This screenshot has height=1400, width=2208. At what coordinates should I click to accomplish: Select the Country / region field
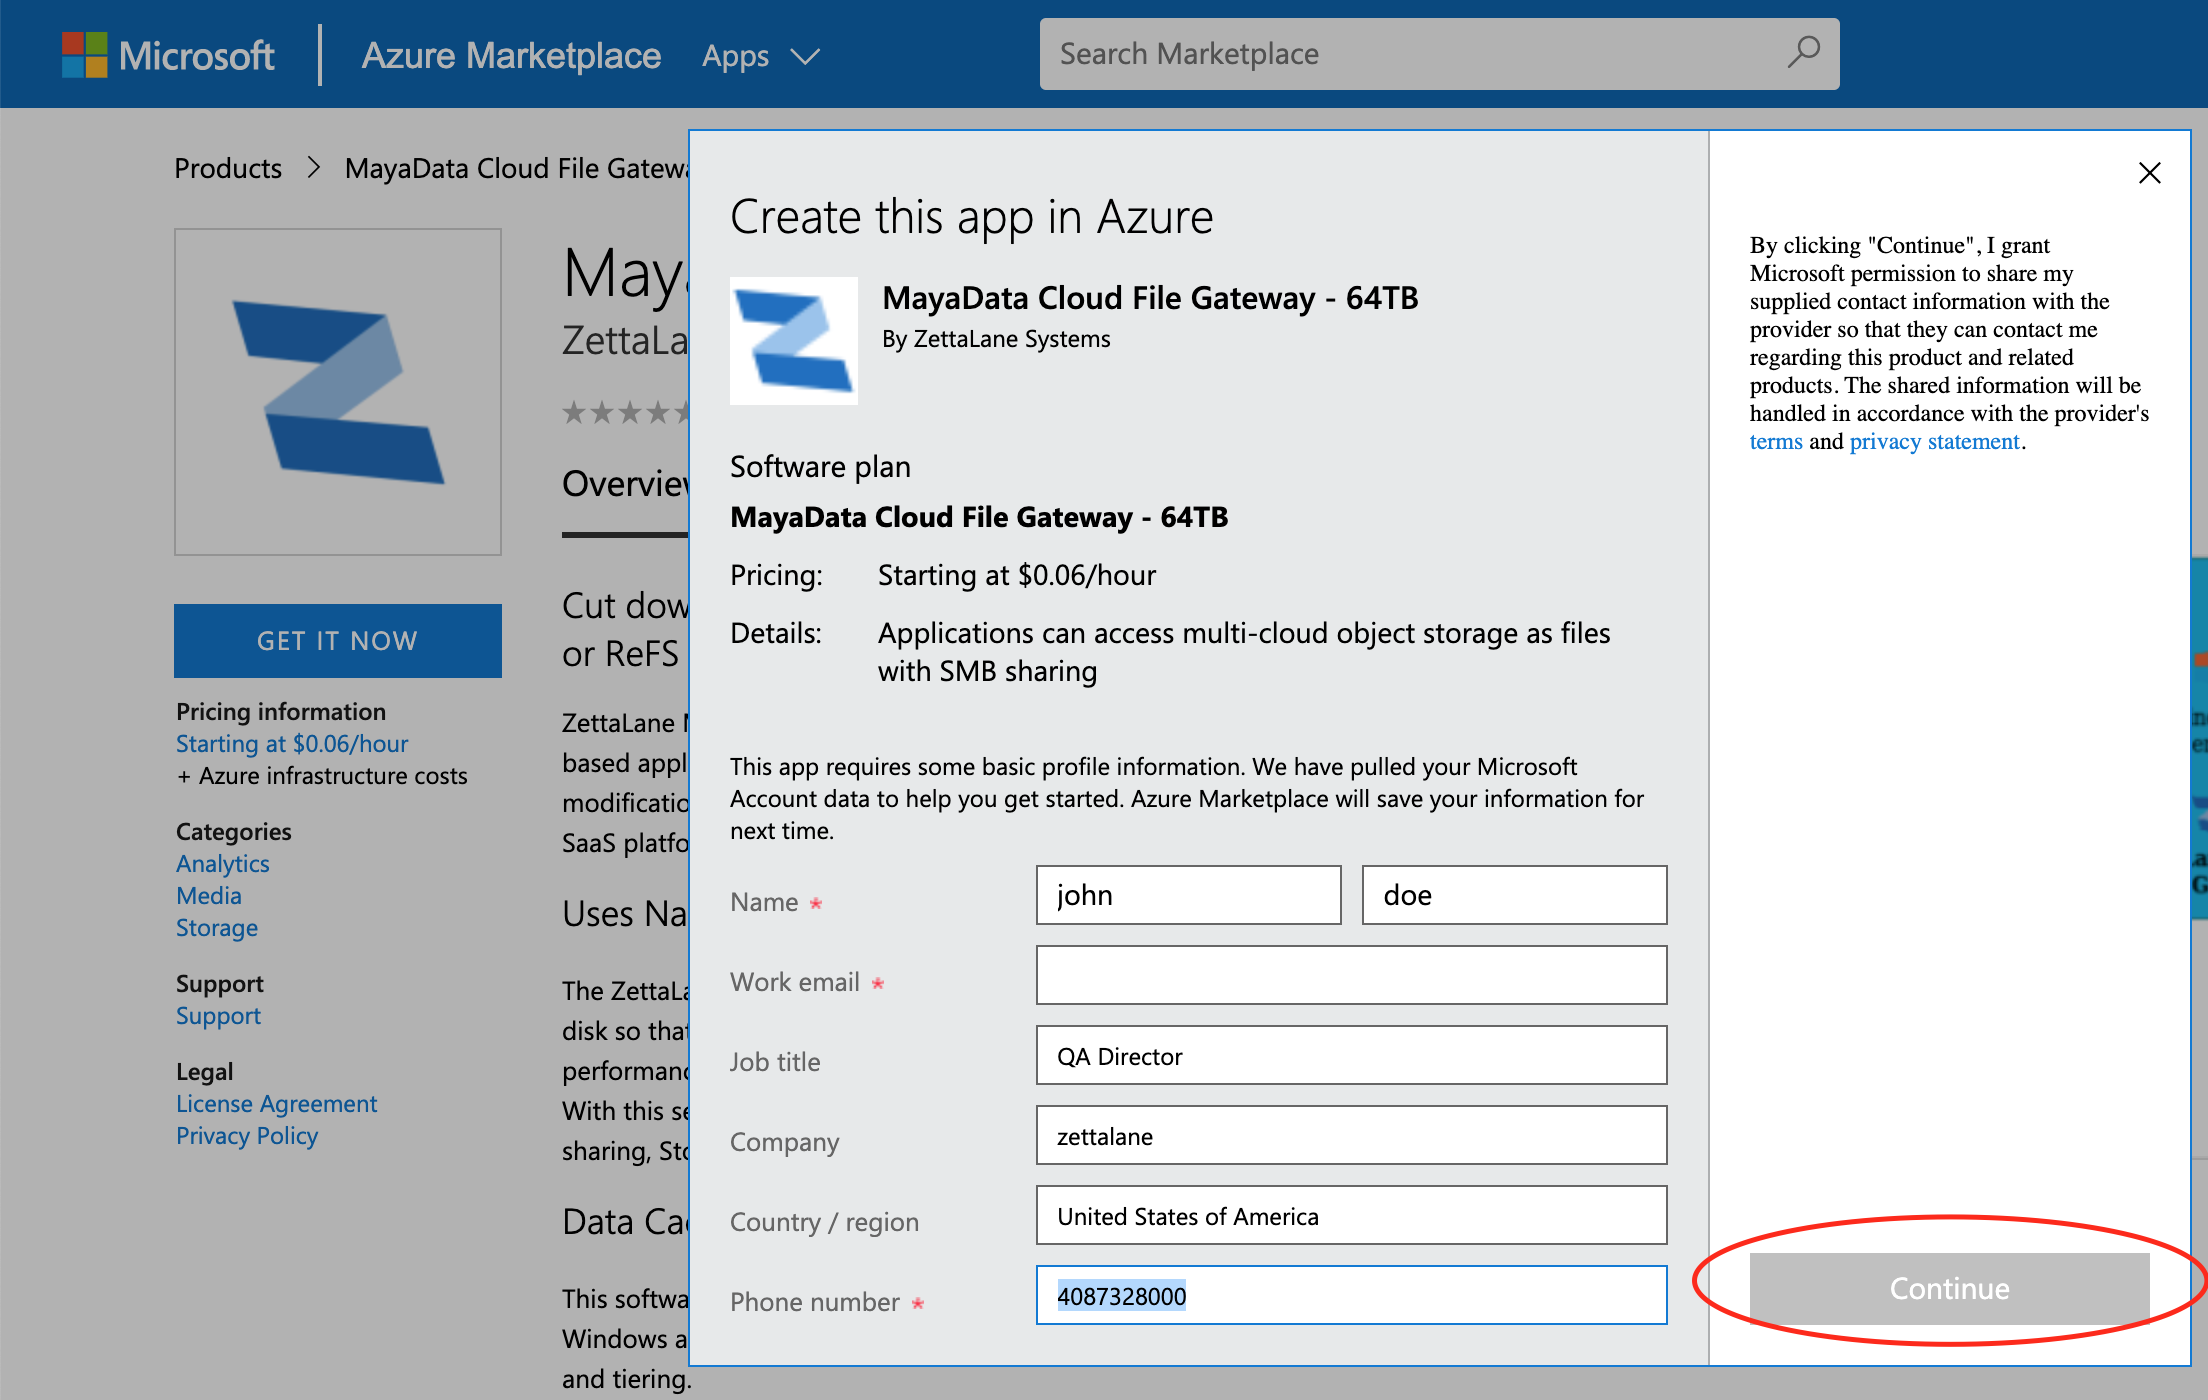[x=1350, y=1215]
